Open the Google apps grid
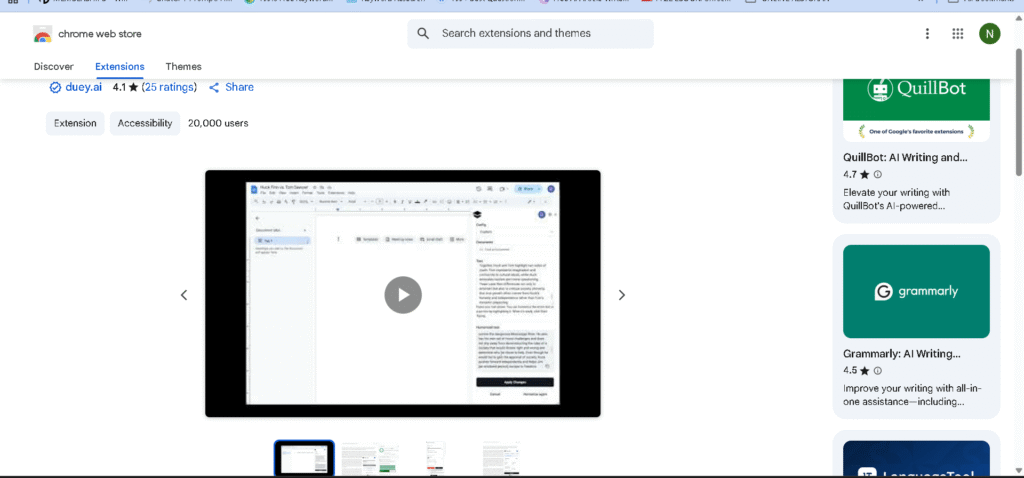1024x478 pixels. 957,34
